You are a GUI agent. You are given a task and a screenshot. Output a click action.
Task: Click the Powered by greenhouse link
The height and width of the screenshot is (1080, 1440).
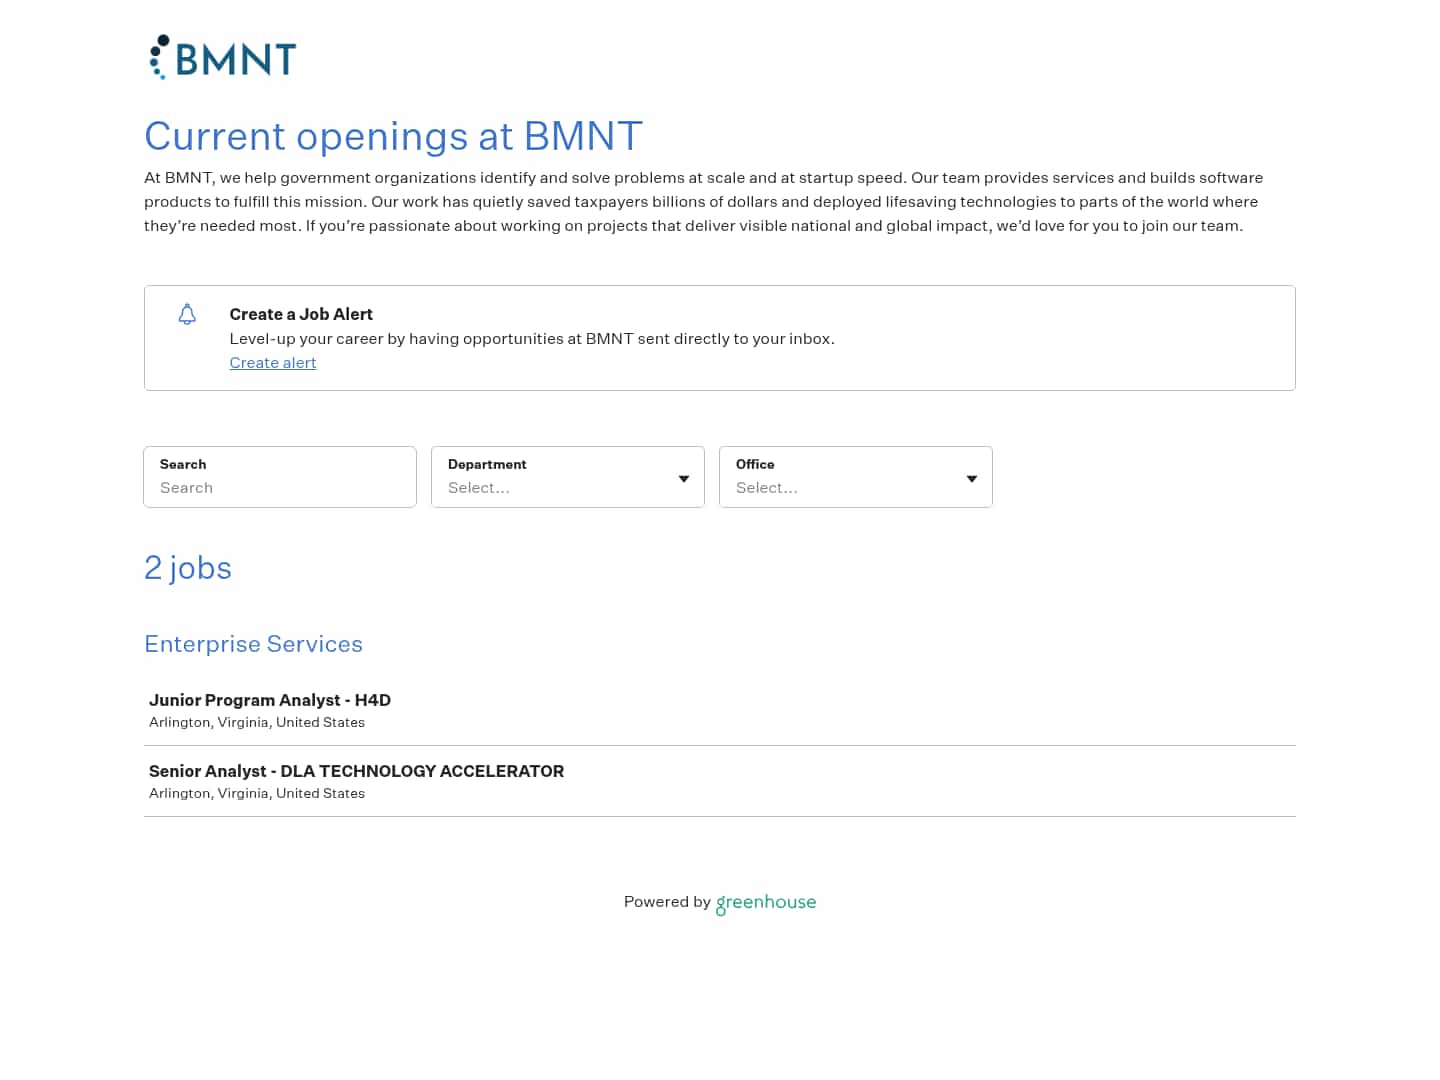(719, 902)
